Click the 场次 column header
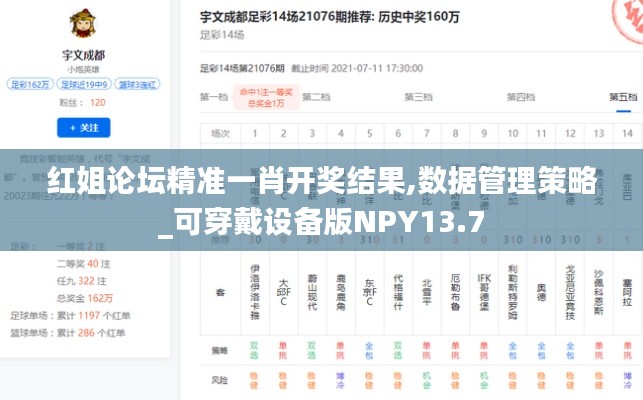The image size is (643, 400). 220,133
